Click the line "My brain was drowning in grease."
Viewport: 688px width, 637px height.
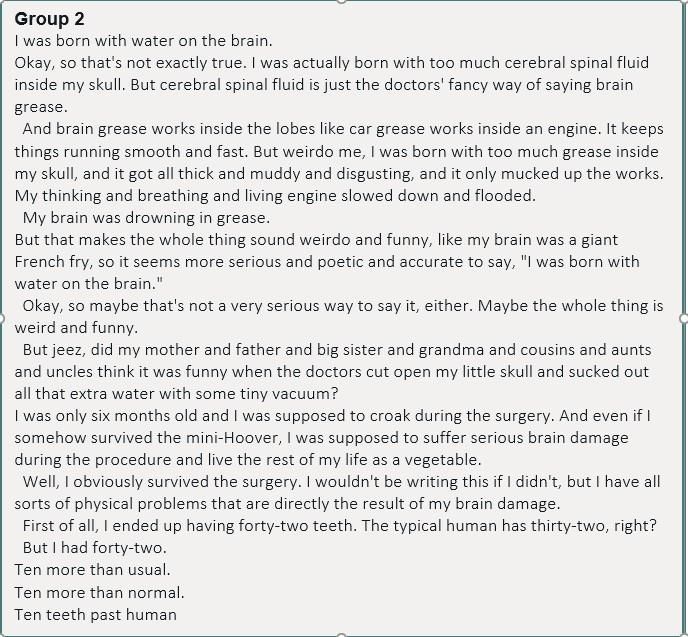[146, 218]
